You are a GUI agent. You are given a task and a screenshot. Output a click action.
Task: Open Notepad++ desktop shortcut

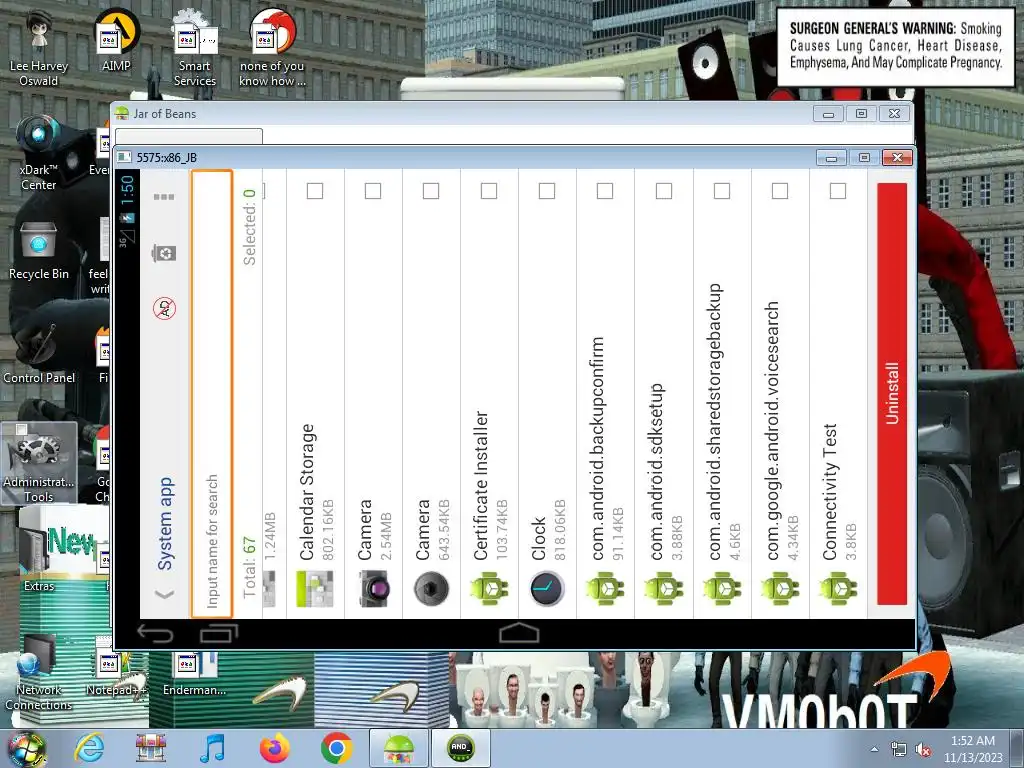pyautogui.click(x=116, y=666)
